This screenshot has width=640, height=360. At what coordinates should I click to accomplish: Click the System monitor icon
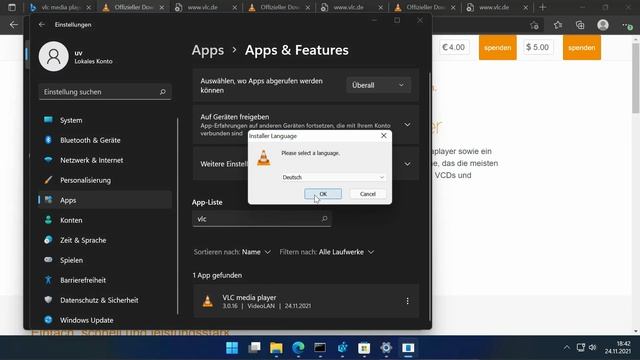pyautogui.click(x=48, y=120)
